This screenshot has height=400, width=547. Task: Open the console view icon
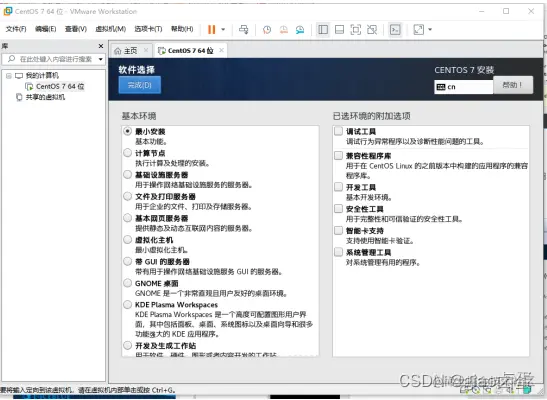click(395, 30)
